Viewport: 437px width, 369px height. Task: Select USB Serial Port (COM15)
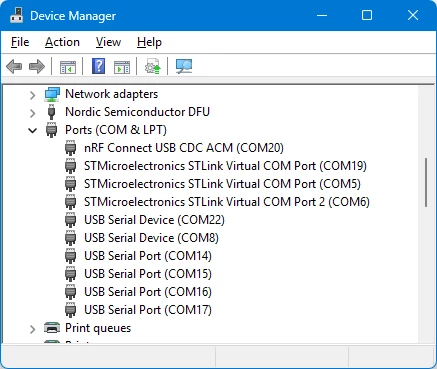tap(148, 274)
